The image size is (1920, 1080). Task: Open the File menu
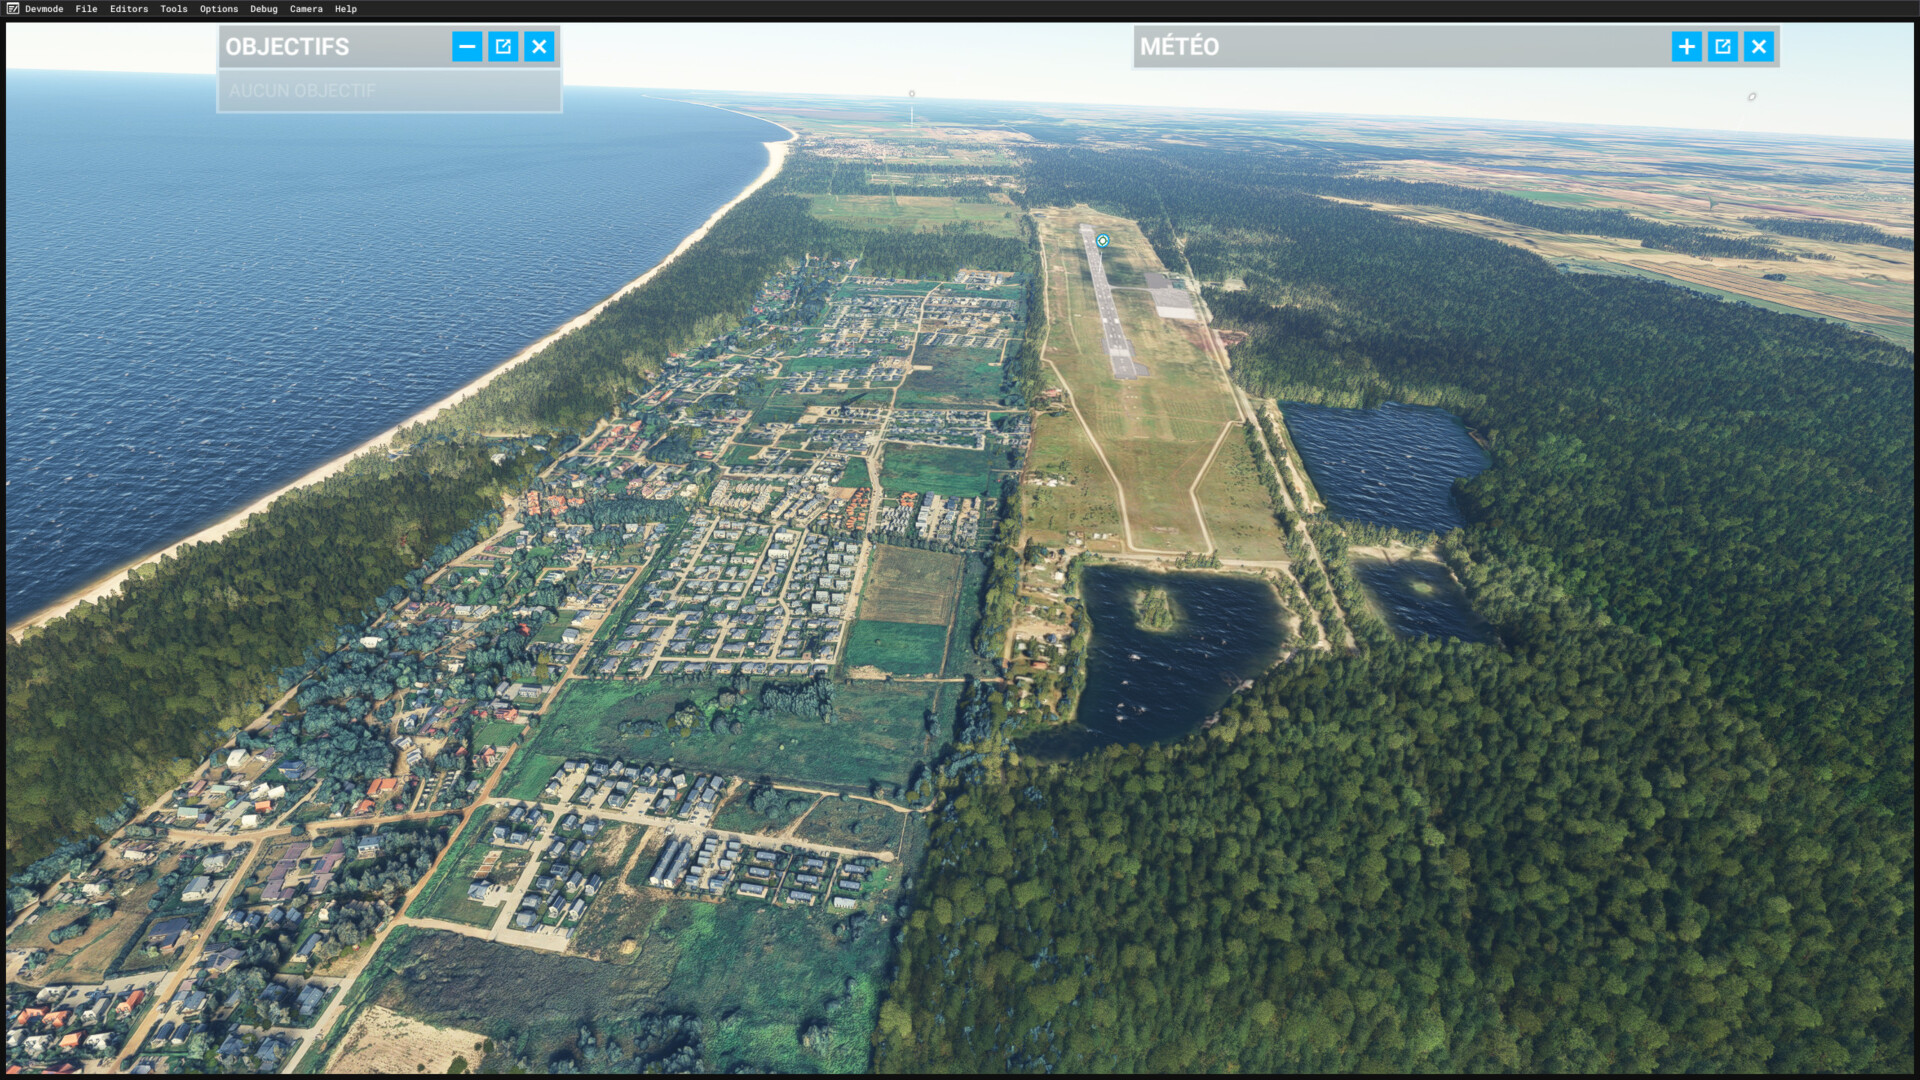[x=86, y=8]
